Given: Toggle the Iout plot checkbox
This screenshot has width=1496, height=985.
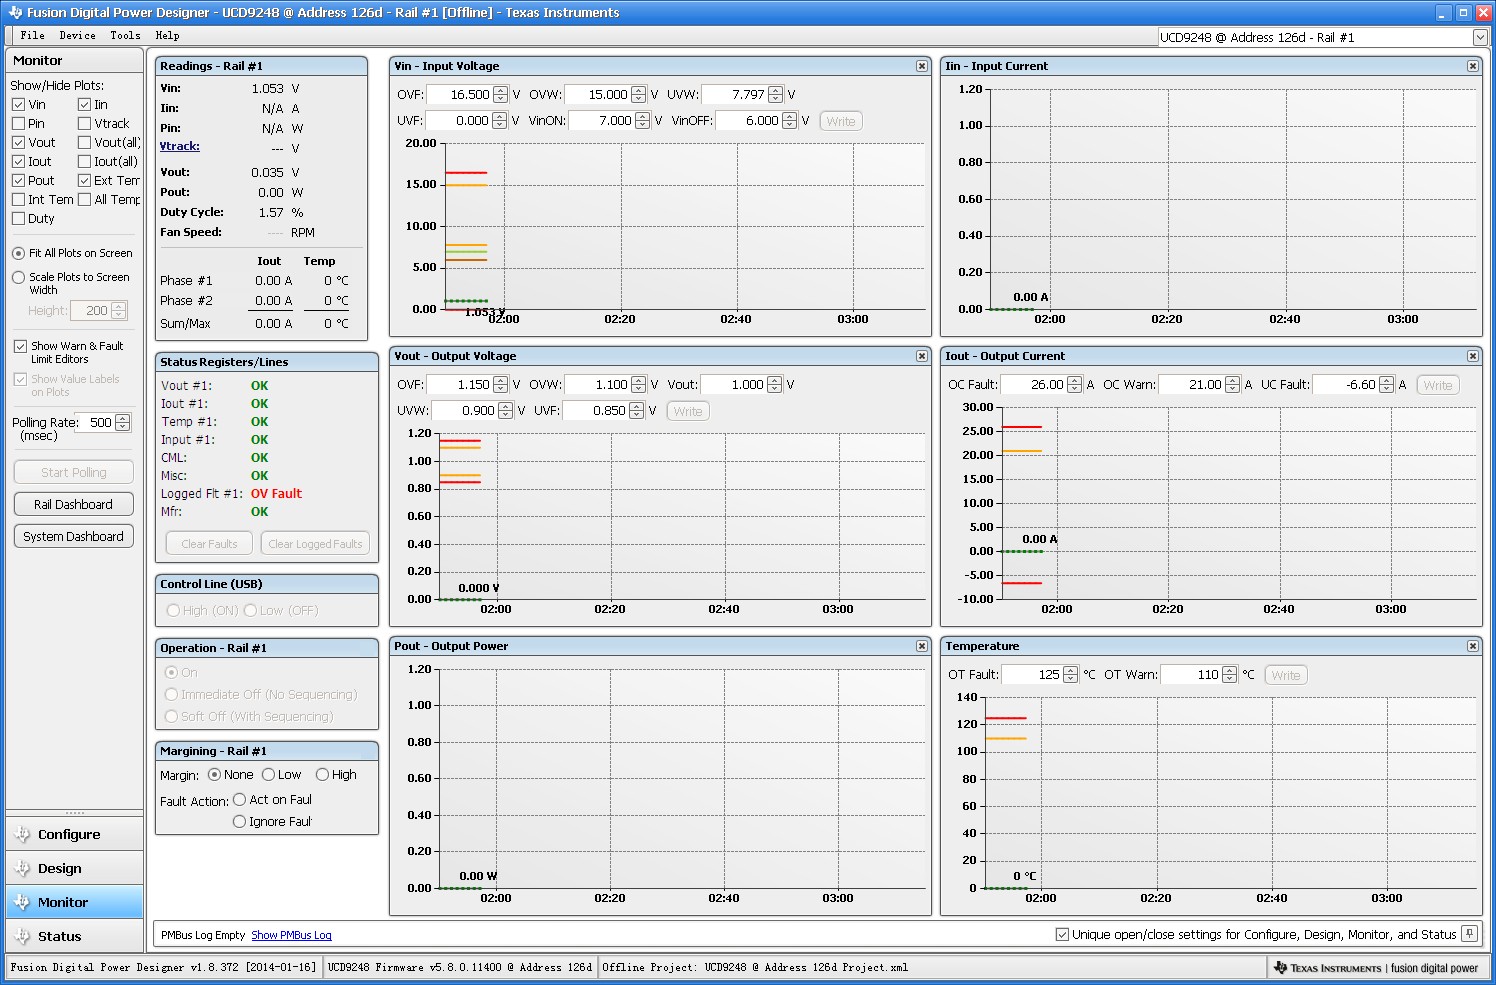Looking at the screenshot, I should click(18, 161).
